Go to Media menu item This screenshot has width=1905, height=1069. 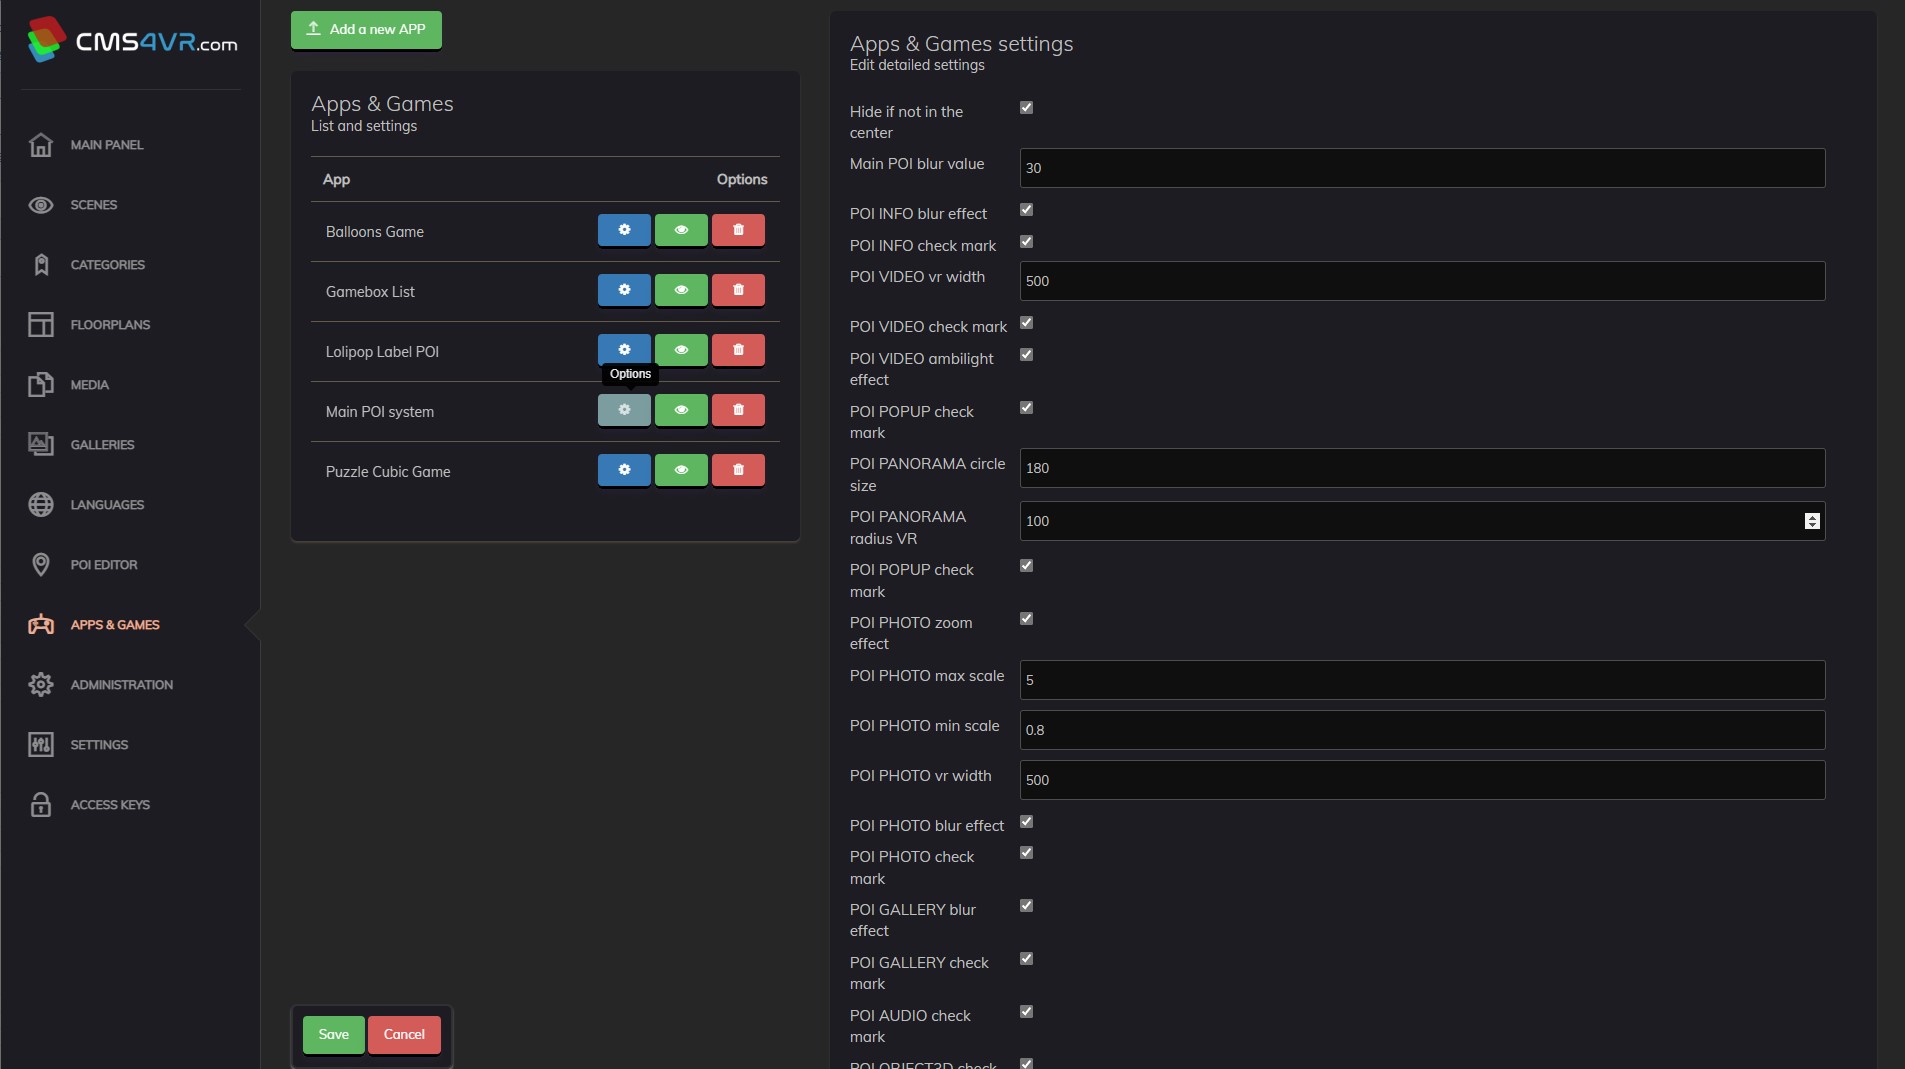pos(90,385)
